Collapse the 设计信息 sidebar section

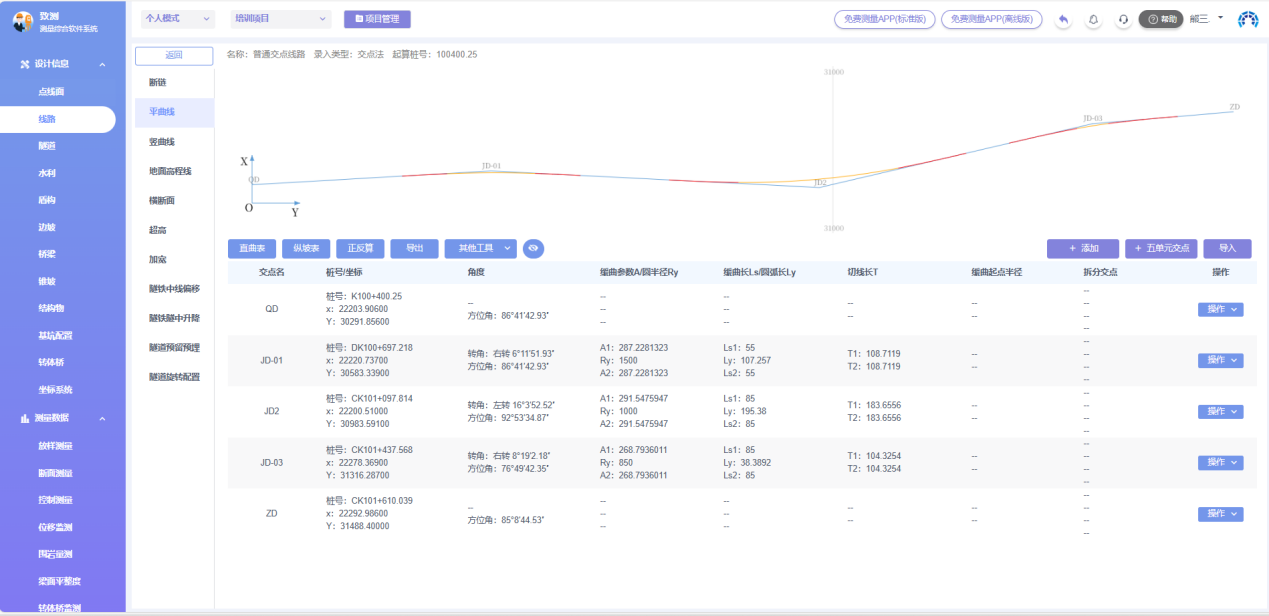point(102,64)
